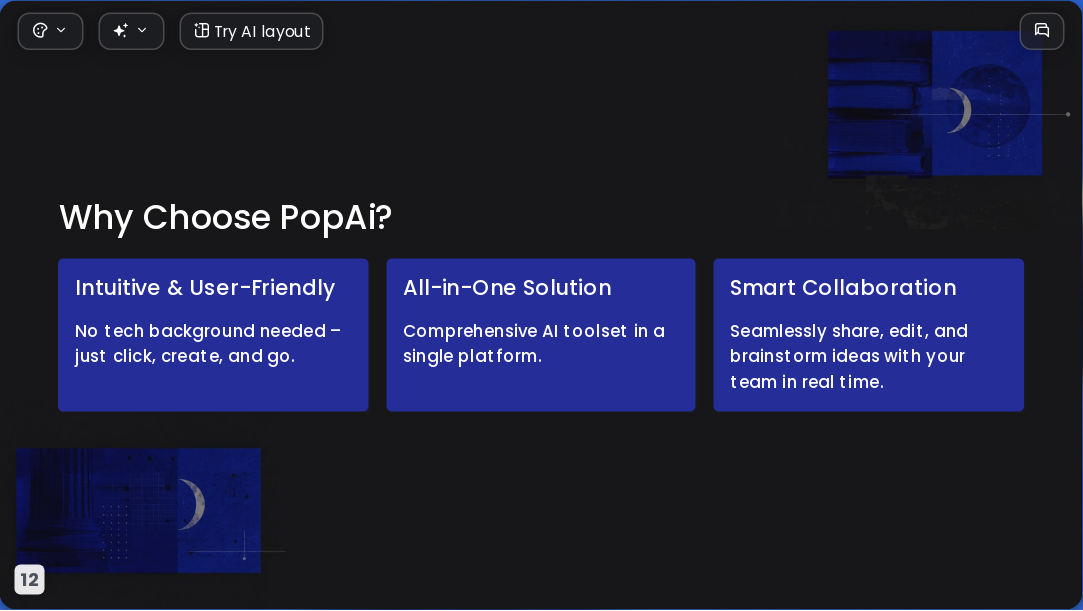Click the 'Seamlessly share, edit' description text
Image resolution: width=1083 pixels, height=611 pixels.
click(x=849, y=356)
